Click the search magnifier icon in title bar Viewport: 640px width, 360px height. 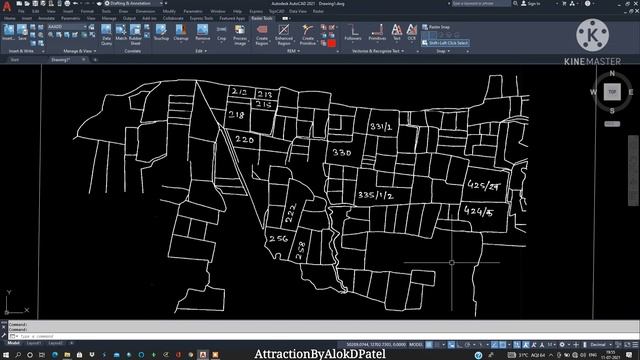pyautogui.click(x=516, y=3)
